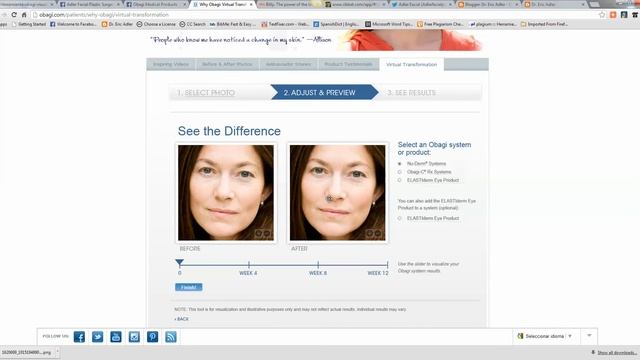Image resolution: width=640 pixels, height=360 pixels.
Task: Set the slider to the Week 8 mark
Action: point(318,264)
